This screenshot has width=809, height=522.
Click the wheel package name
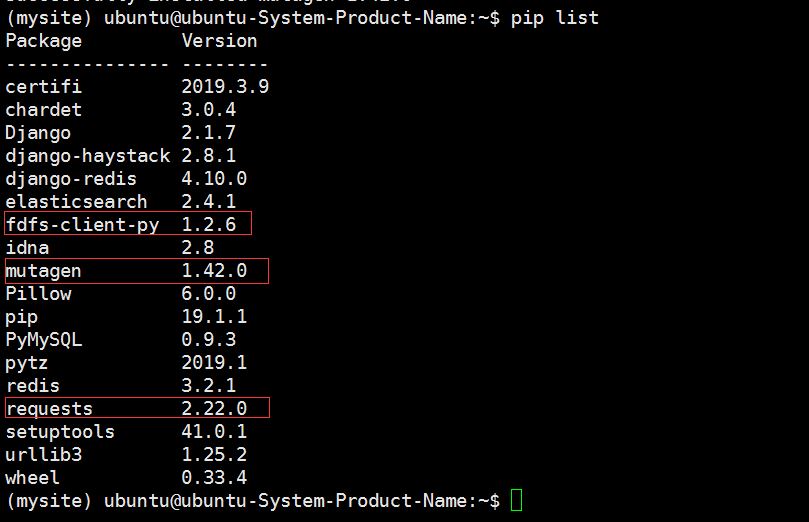32,478
